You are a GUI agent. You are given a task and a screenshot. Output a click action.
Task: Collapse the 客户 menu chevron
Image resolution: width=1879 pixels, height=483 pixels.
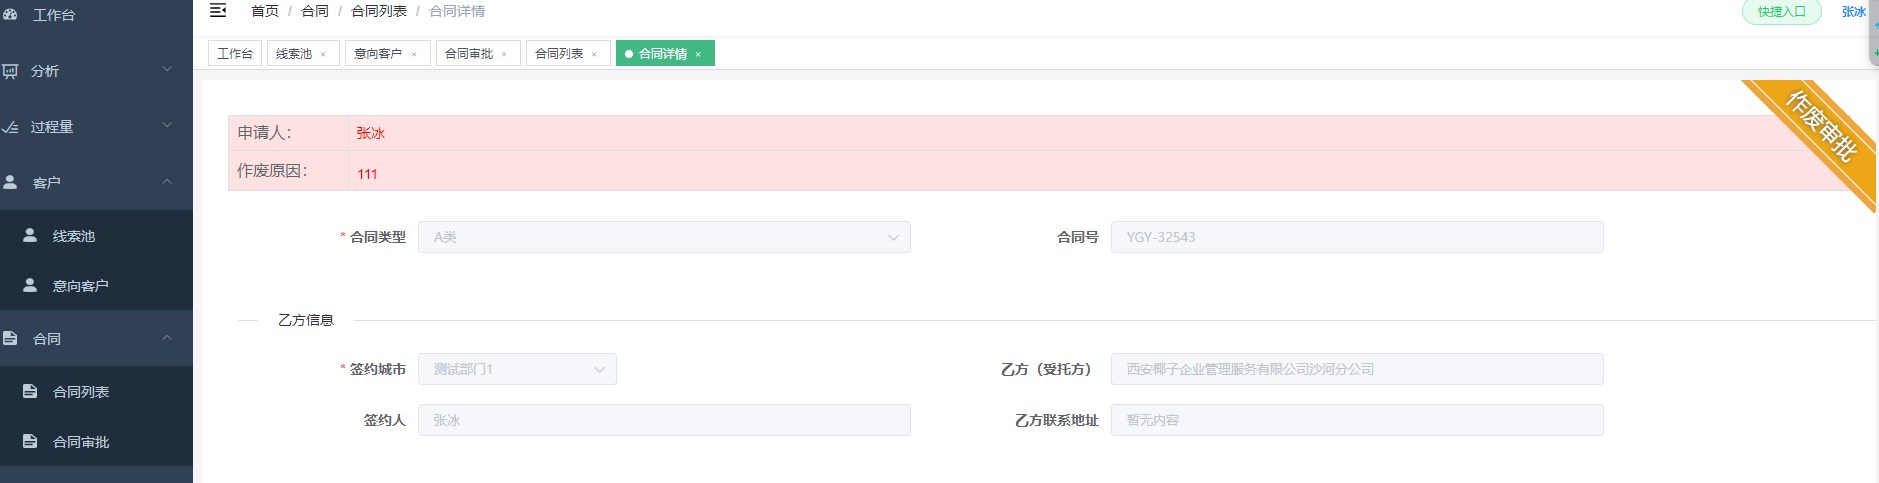pos(167,181)
